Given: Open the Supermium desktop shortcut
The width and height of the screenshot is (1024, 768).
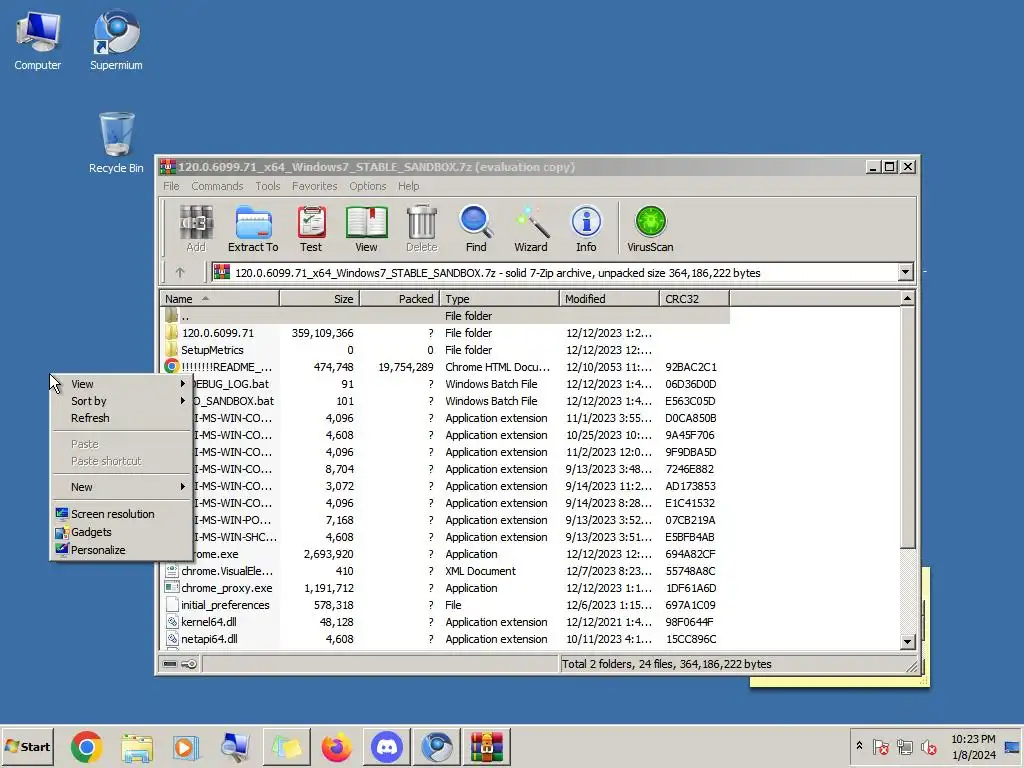Looking at the screenshot, I should [116, 40].
